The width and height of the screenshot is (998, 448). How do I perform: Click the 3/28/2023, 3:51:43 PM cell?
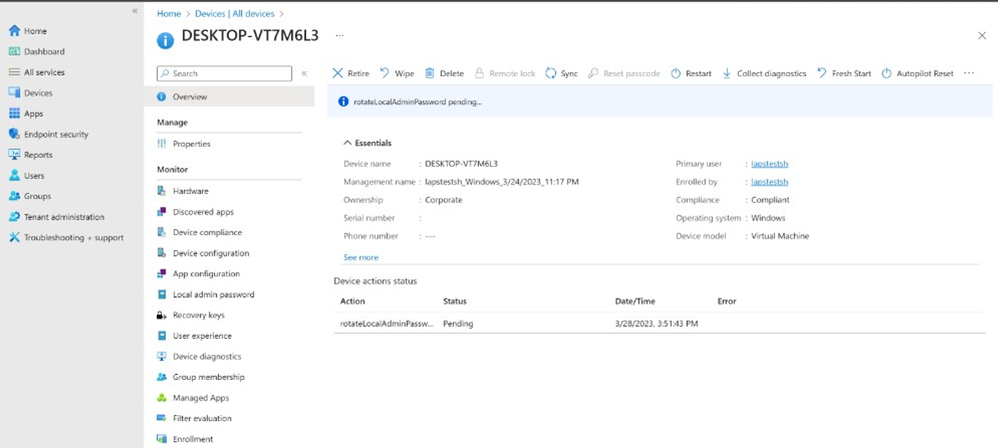[656, 324]
